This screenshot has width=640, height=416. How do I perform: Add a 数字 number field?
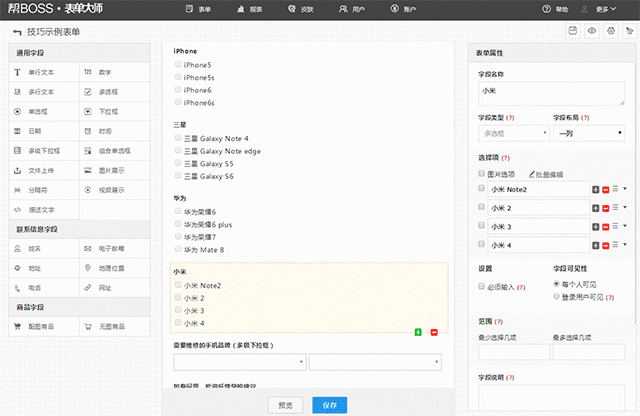click(115, 72)
